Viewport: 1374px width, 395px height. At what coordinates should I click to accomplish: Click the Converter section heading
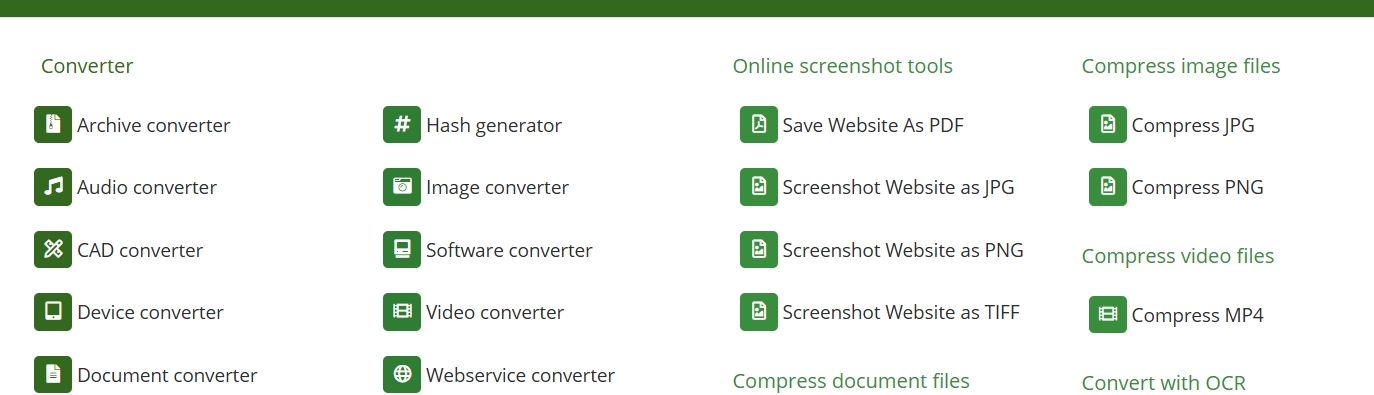(87, 66)
